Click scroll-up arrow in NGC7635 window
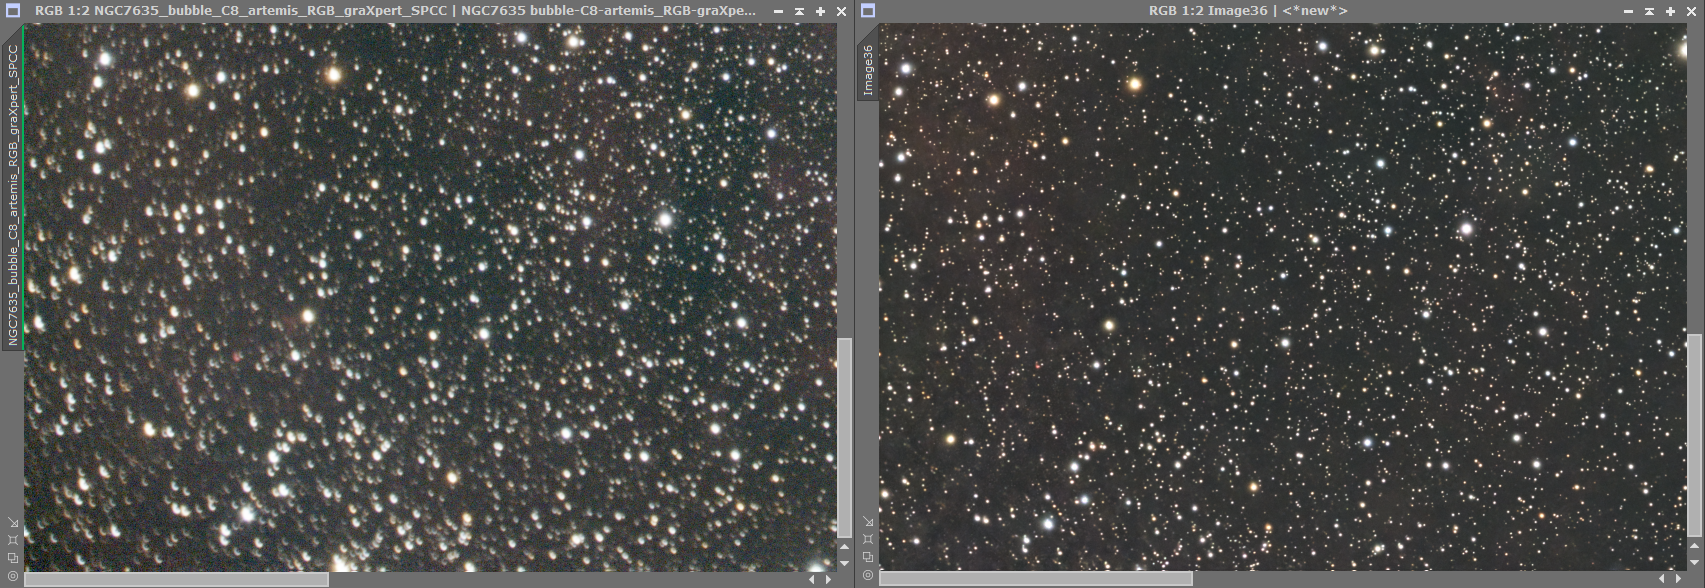The width and height of the screenshot is (1705, 588). pyautogui.click(x=845, y=547)
